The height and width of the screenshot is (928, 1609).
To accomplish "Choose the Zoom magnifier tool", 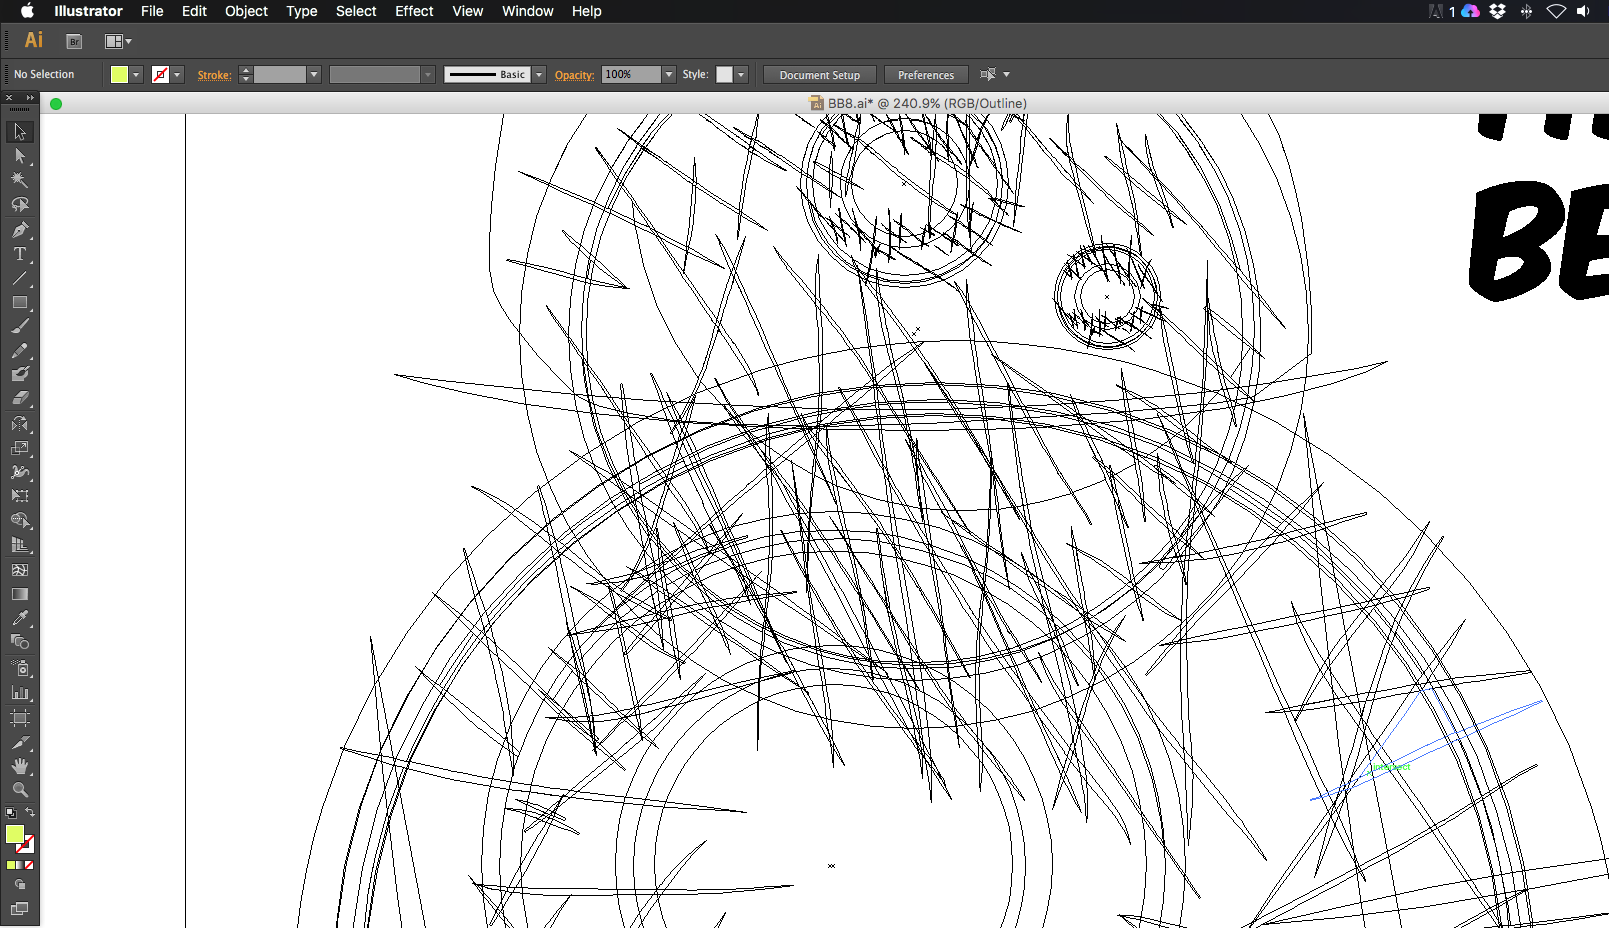I will 19,790.
